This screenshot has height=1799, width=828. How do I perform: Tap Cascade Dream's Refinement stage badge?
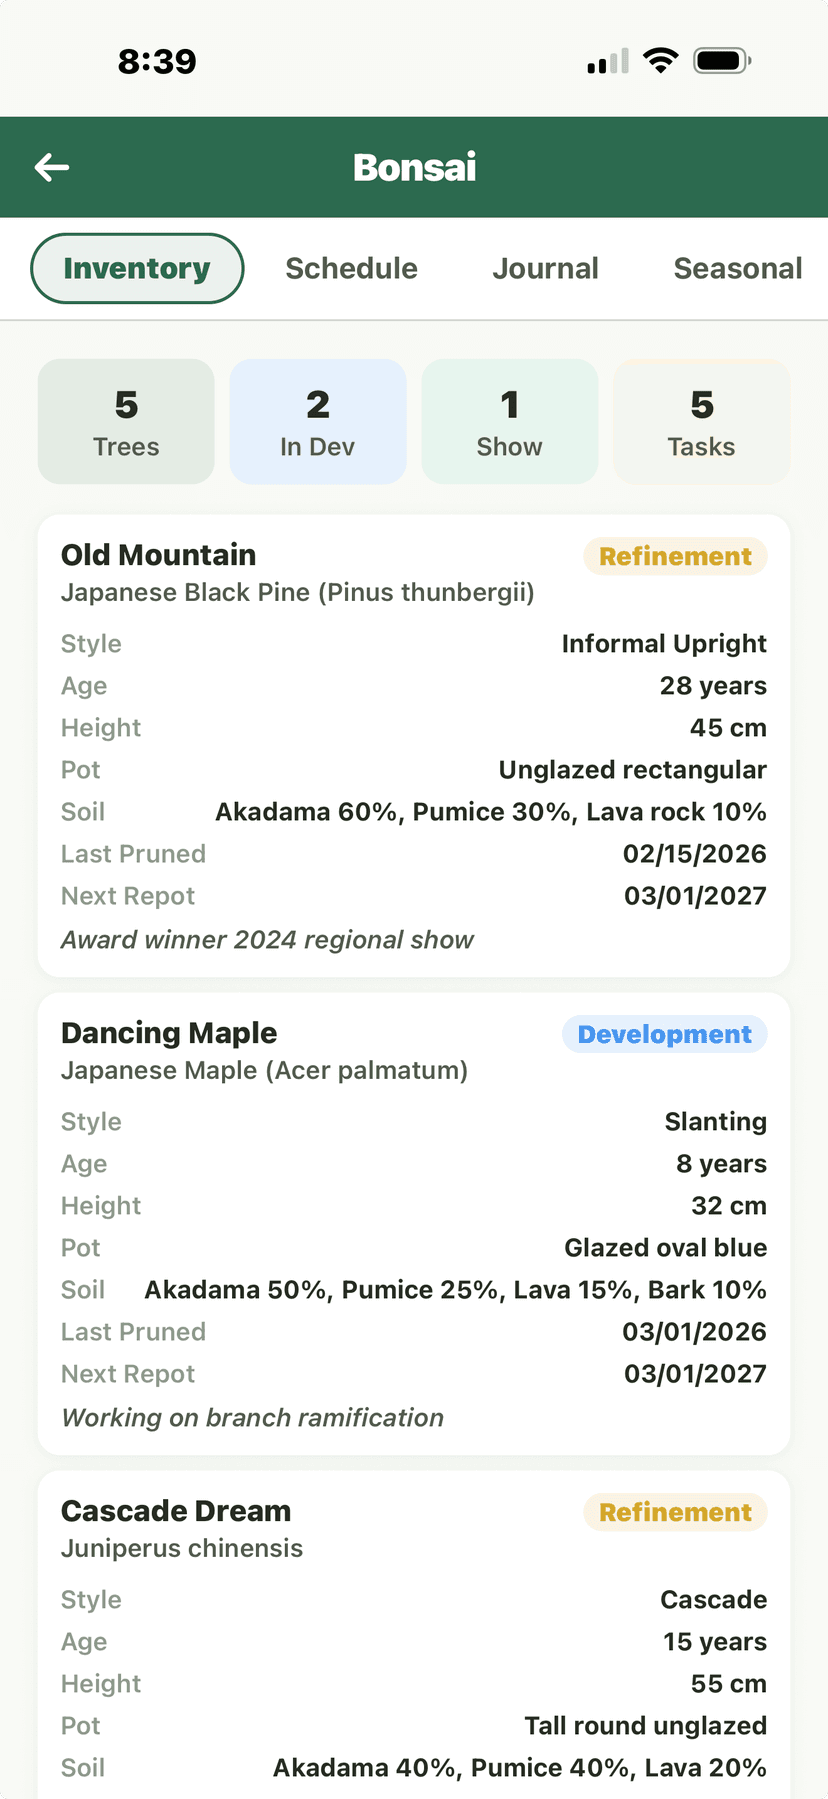(675, 1512)
